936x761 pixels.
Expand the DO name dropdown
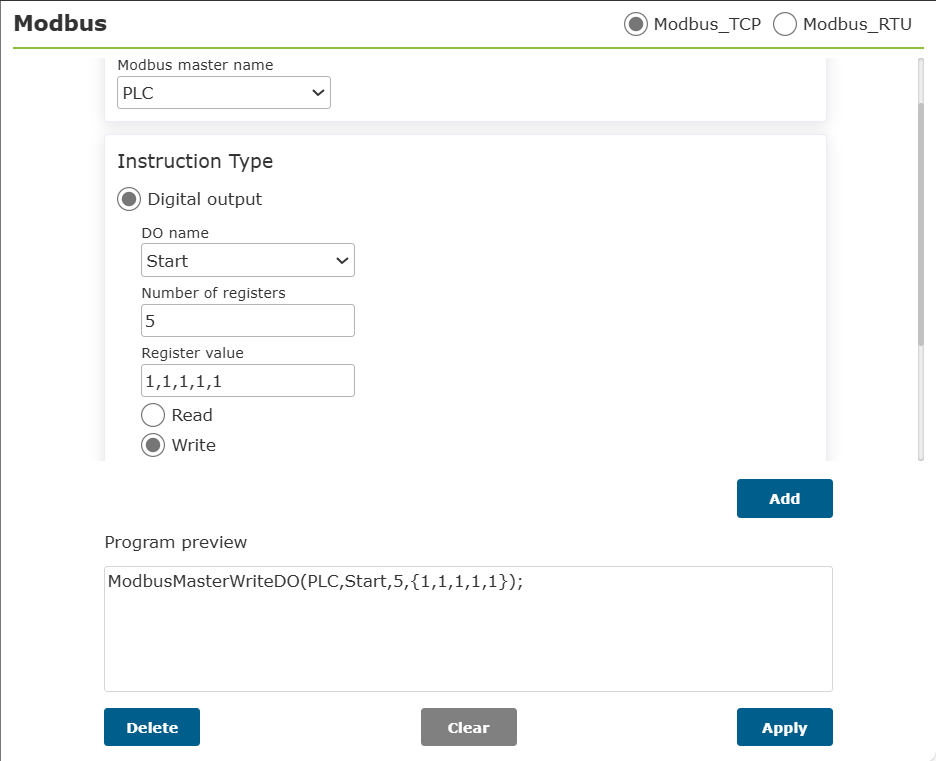click(248, 260)
